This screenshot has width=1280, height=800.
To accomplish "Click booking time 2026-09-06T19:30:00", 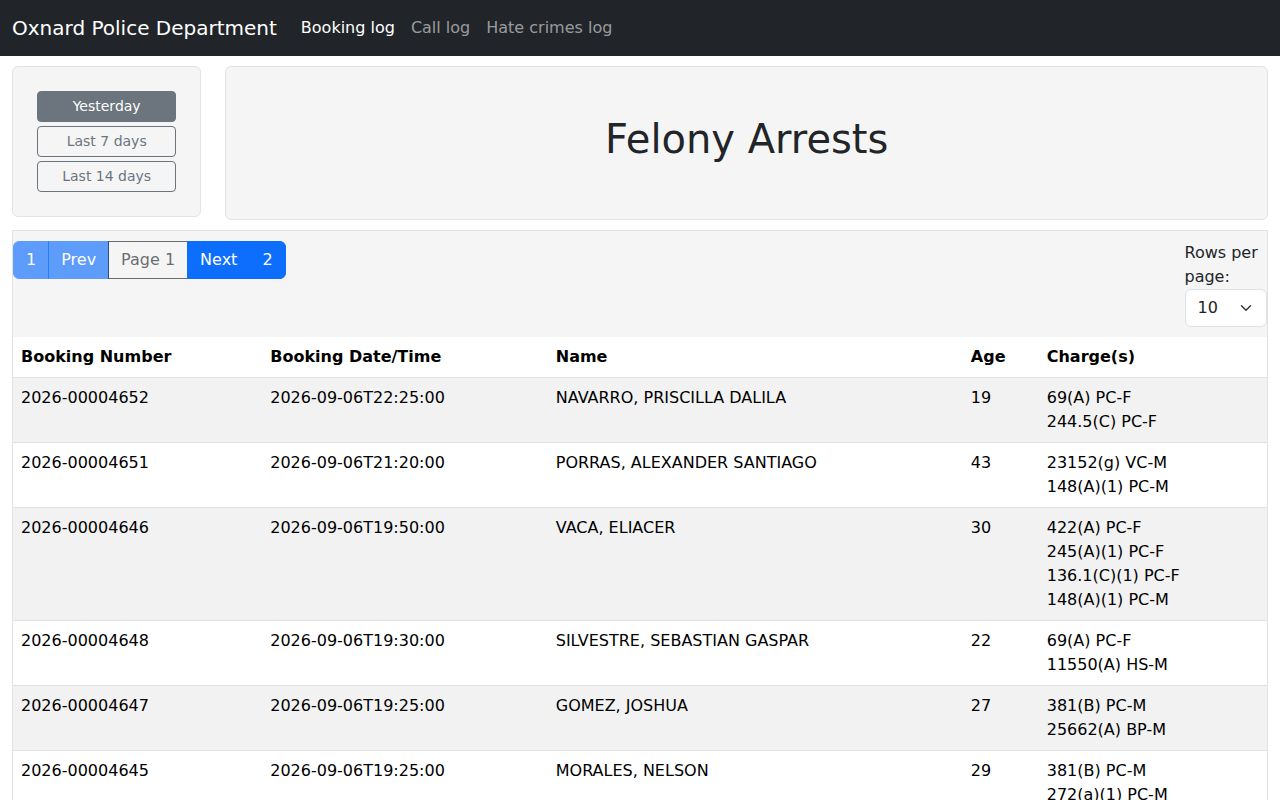I will 357,641.
